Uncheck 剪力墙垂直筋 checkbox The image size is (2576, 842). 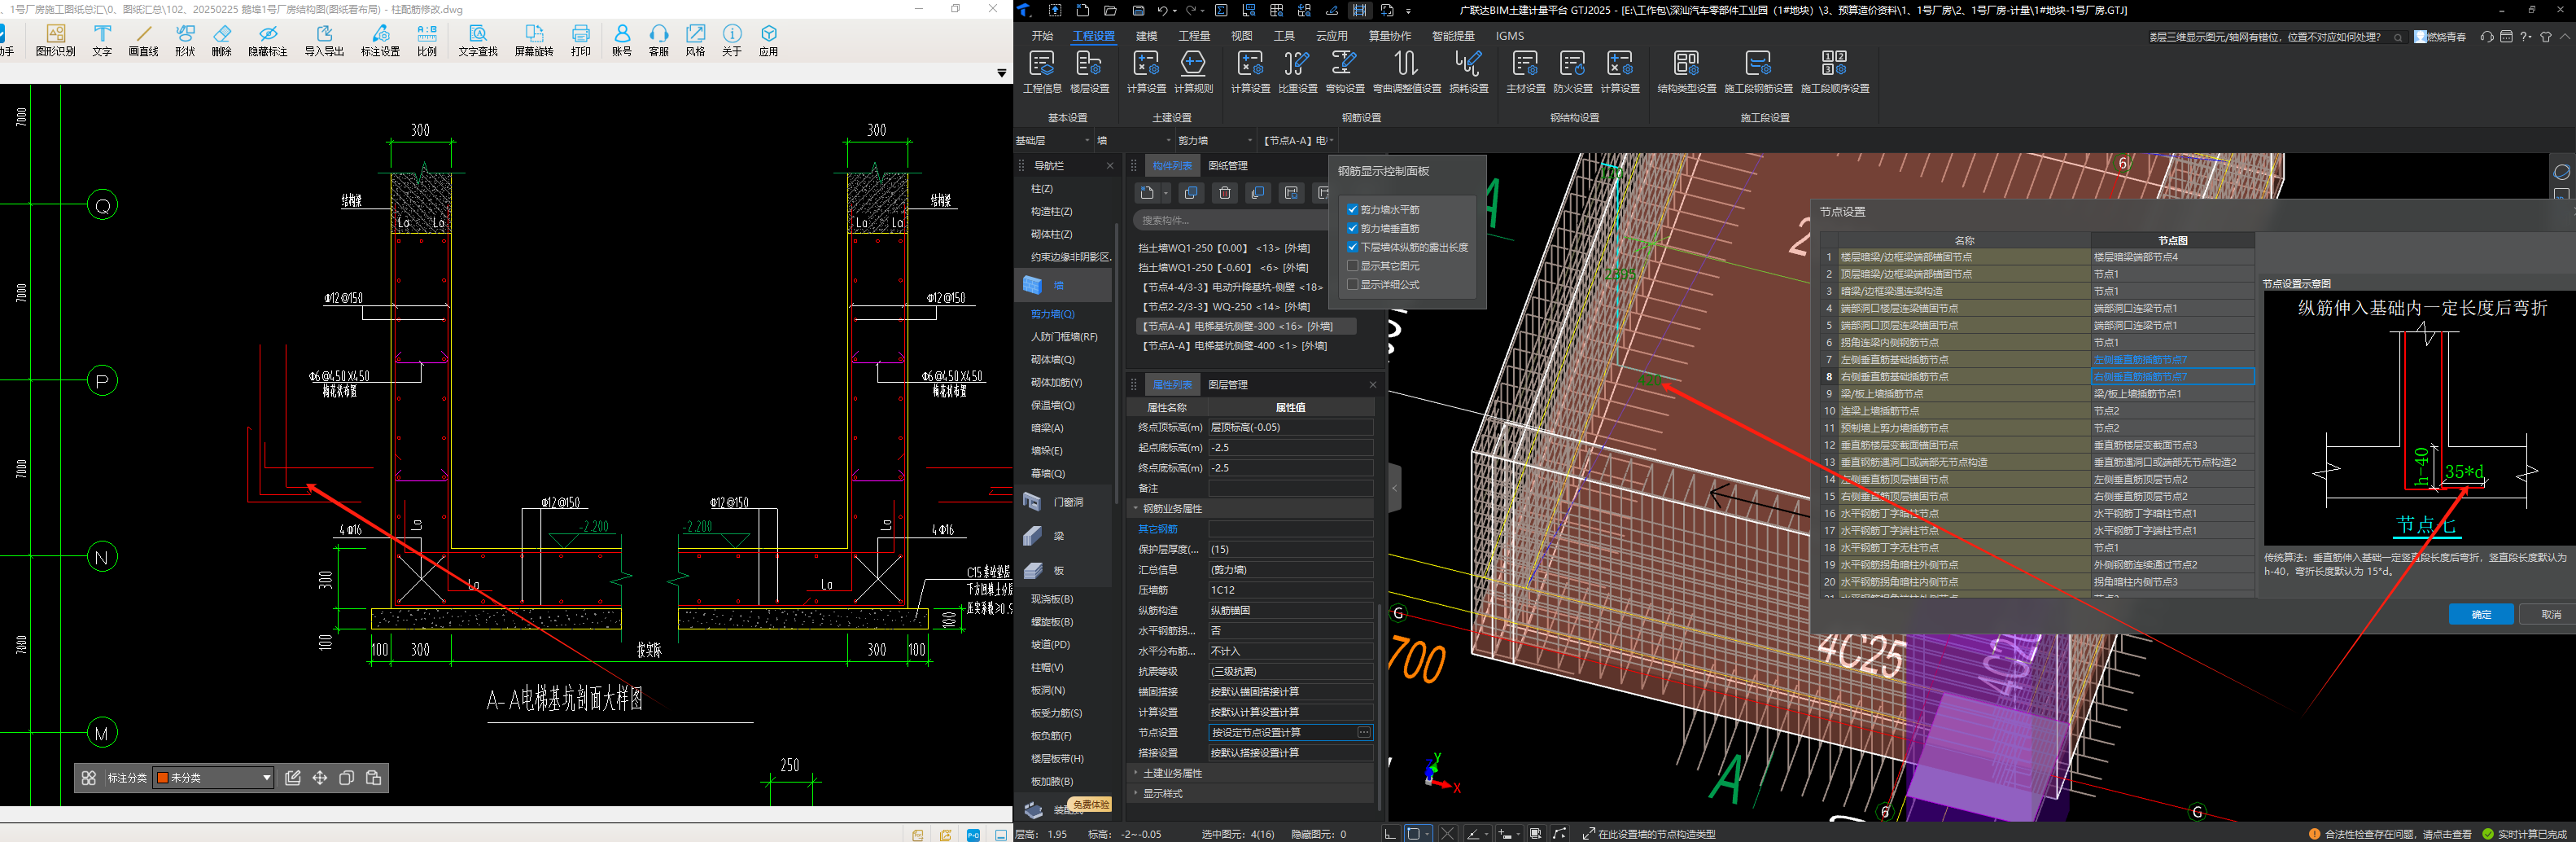1352,229
